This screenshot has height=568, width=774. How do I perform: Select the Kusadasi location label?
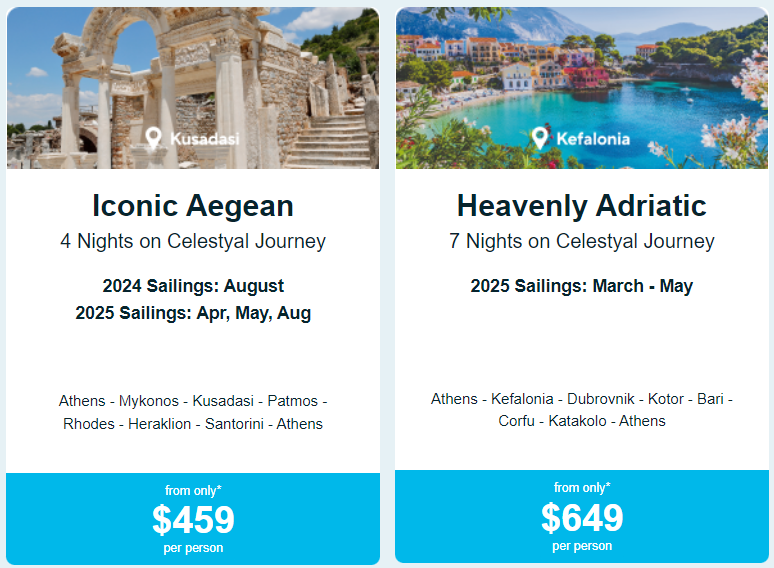coord(205,139)
